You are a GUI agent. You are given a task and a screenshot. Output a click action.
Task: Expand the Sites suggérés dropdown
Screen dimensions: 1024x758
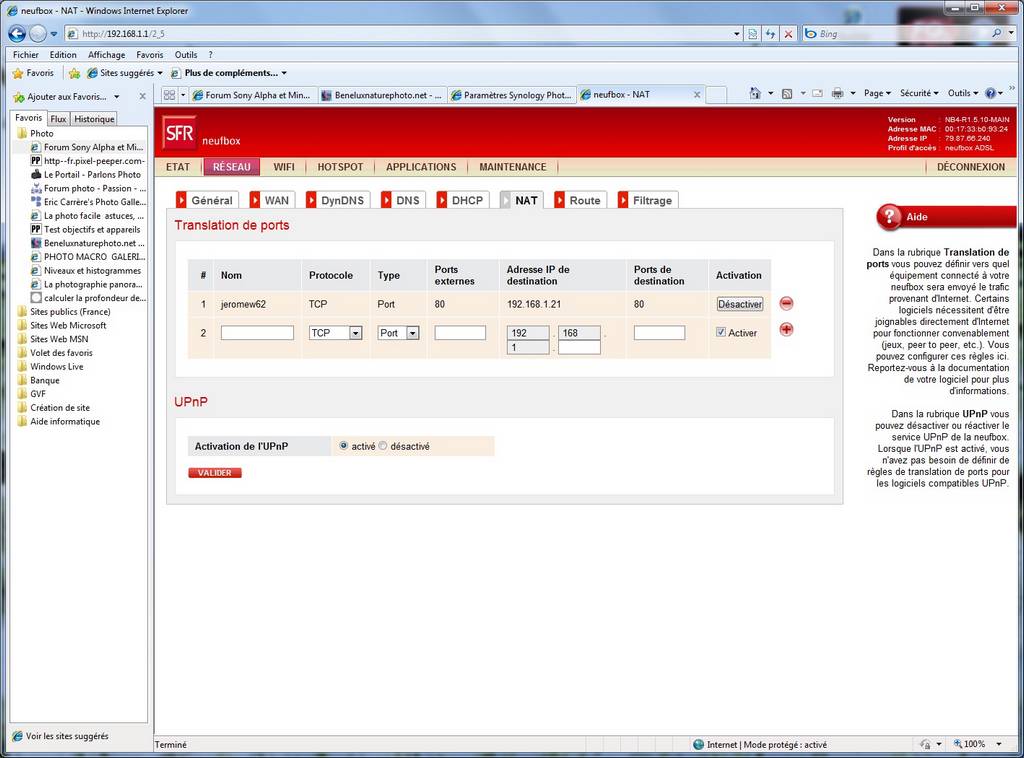160,73
